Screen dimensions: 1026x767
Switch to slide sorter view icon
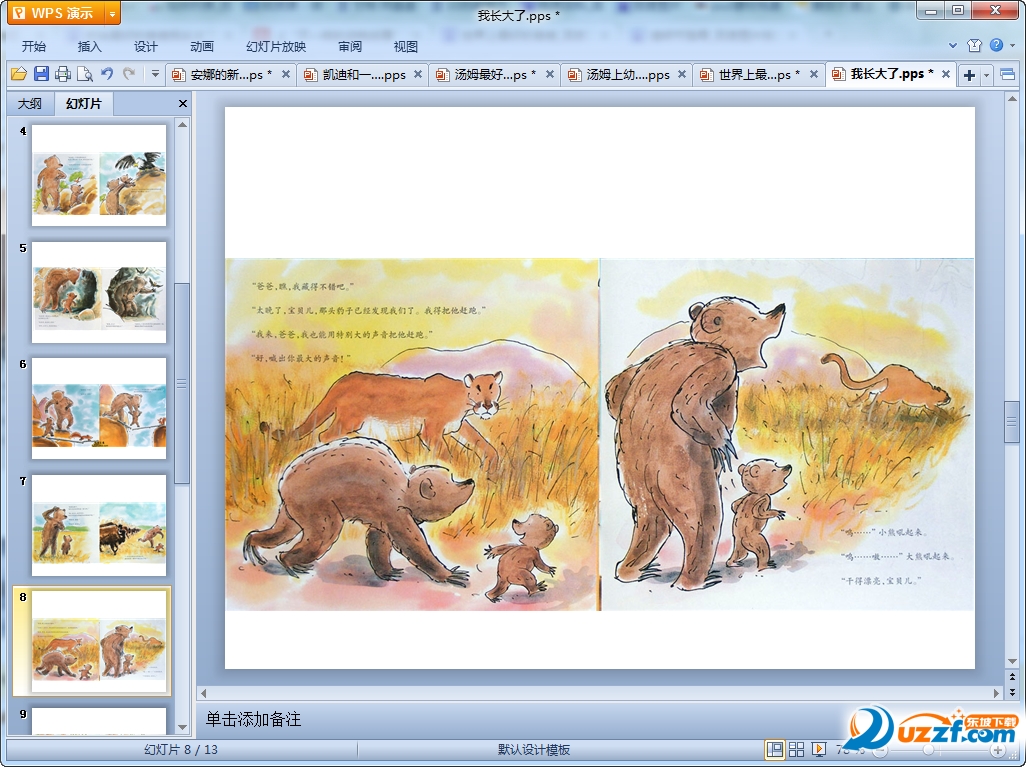point(796,750)
